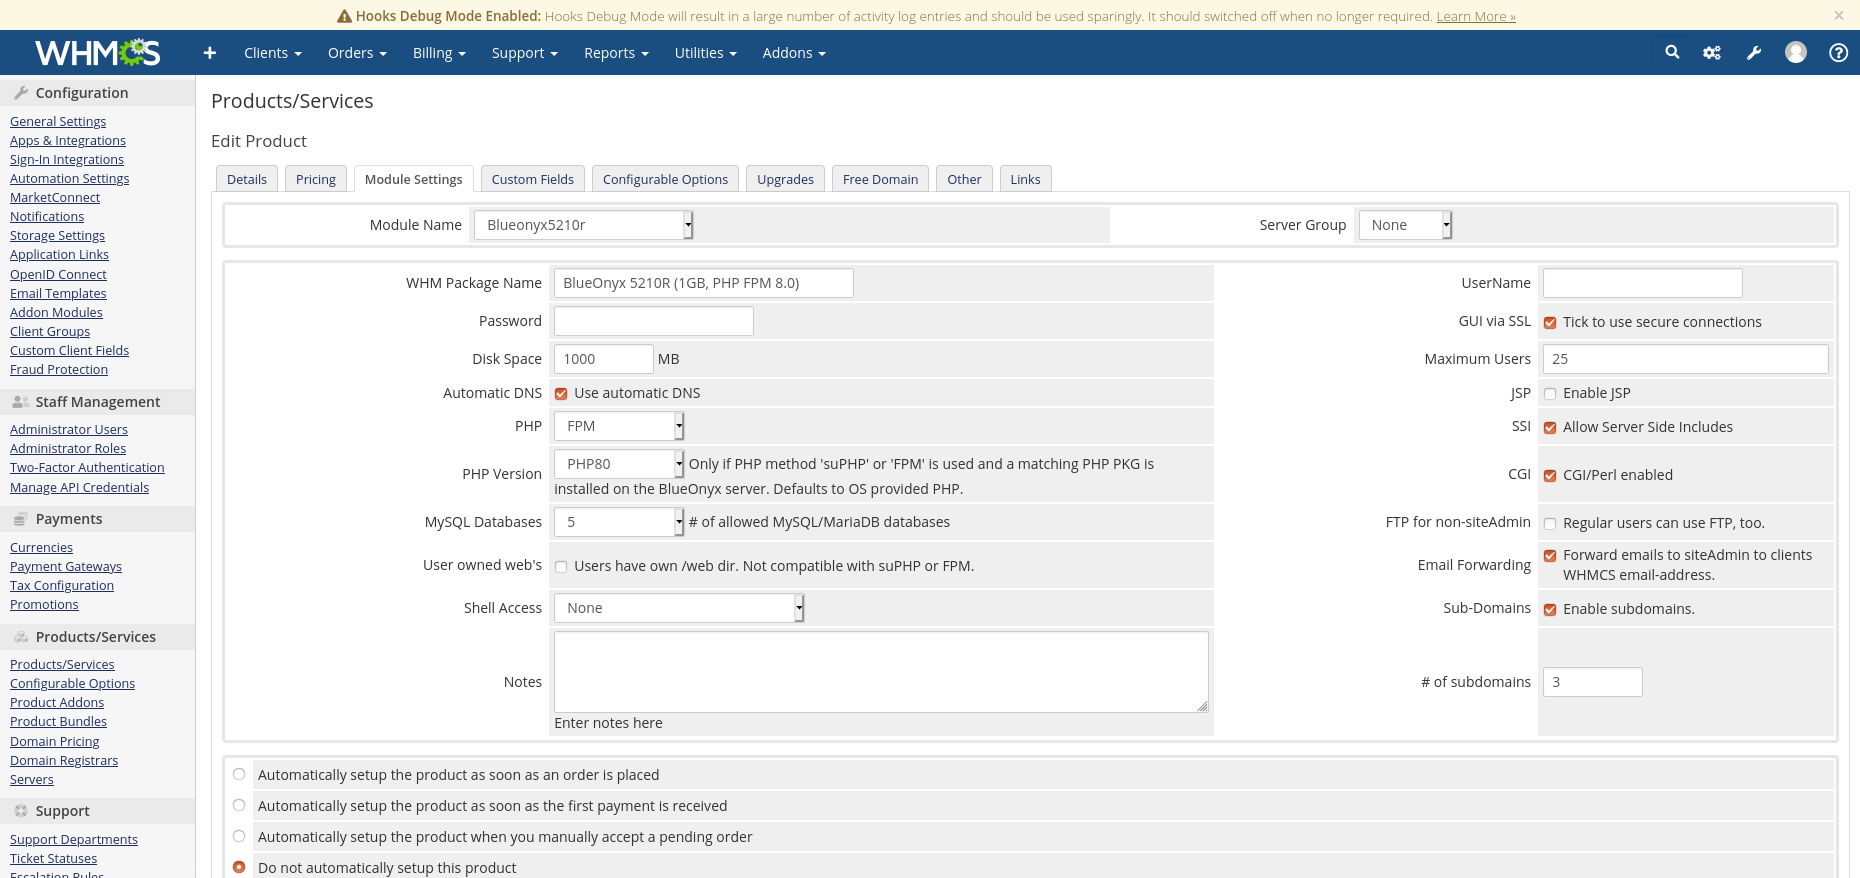Click the UserName input field
The height and width of the screenshot is (878, 1860).
(x=1643, y=283)
